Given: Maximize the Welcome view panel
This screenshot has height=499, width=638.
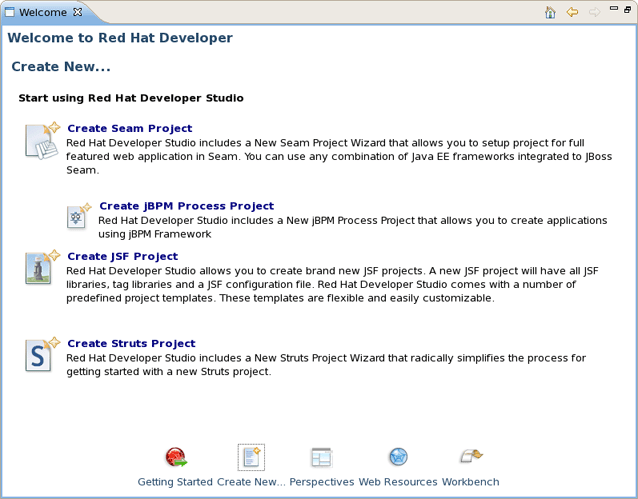Looking at the screenshot, I should click(x=627, y=12).
